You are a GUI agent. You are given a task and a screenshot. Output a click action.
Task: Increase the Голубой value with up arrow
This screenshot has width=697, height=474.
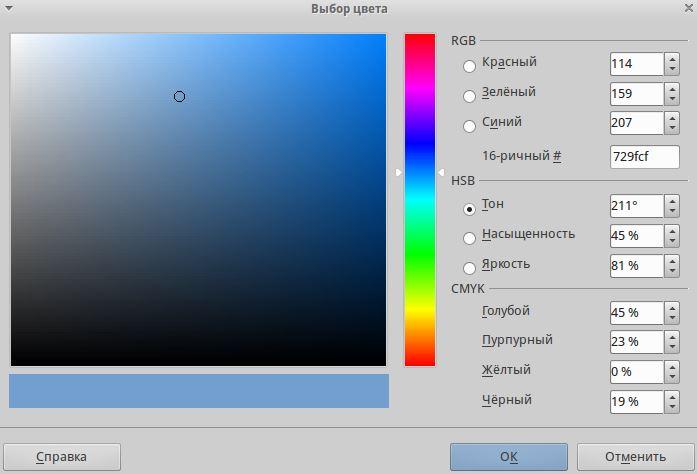(x=672, y=307)
